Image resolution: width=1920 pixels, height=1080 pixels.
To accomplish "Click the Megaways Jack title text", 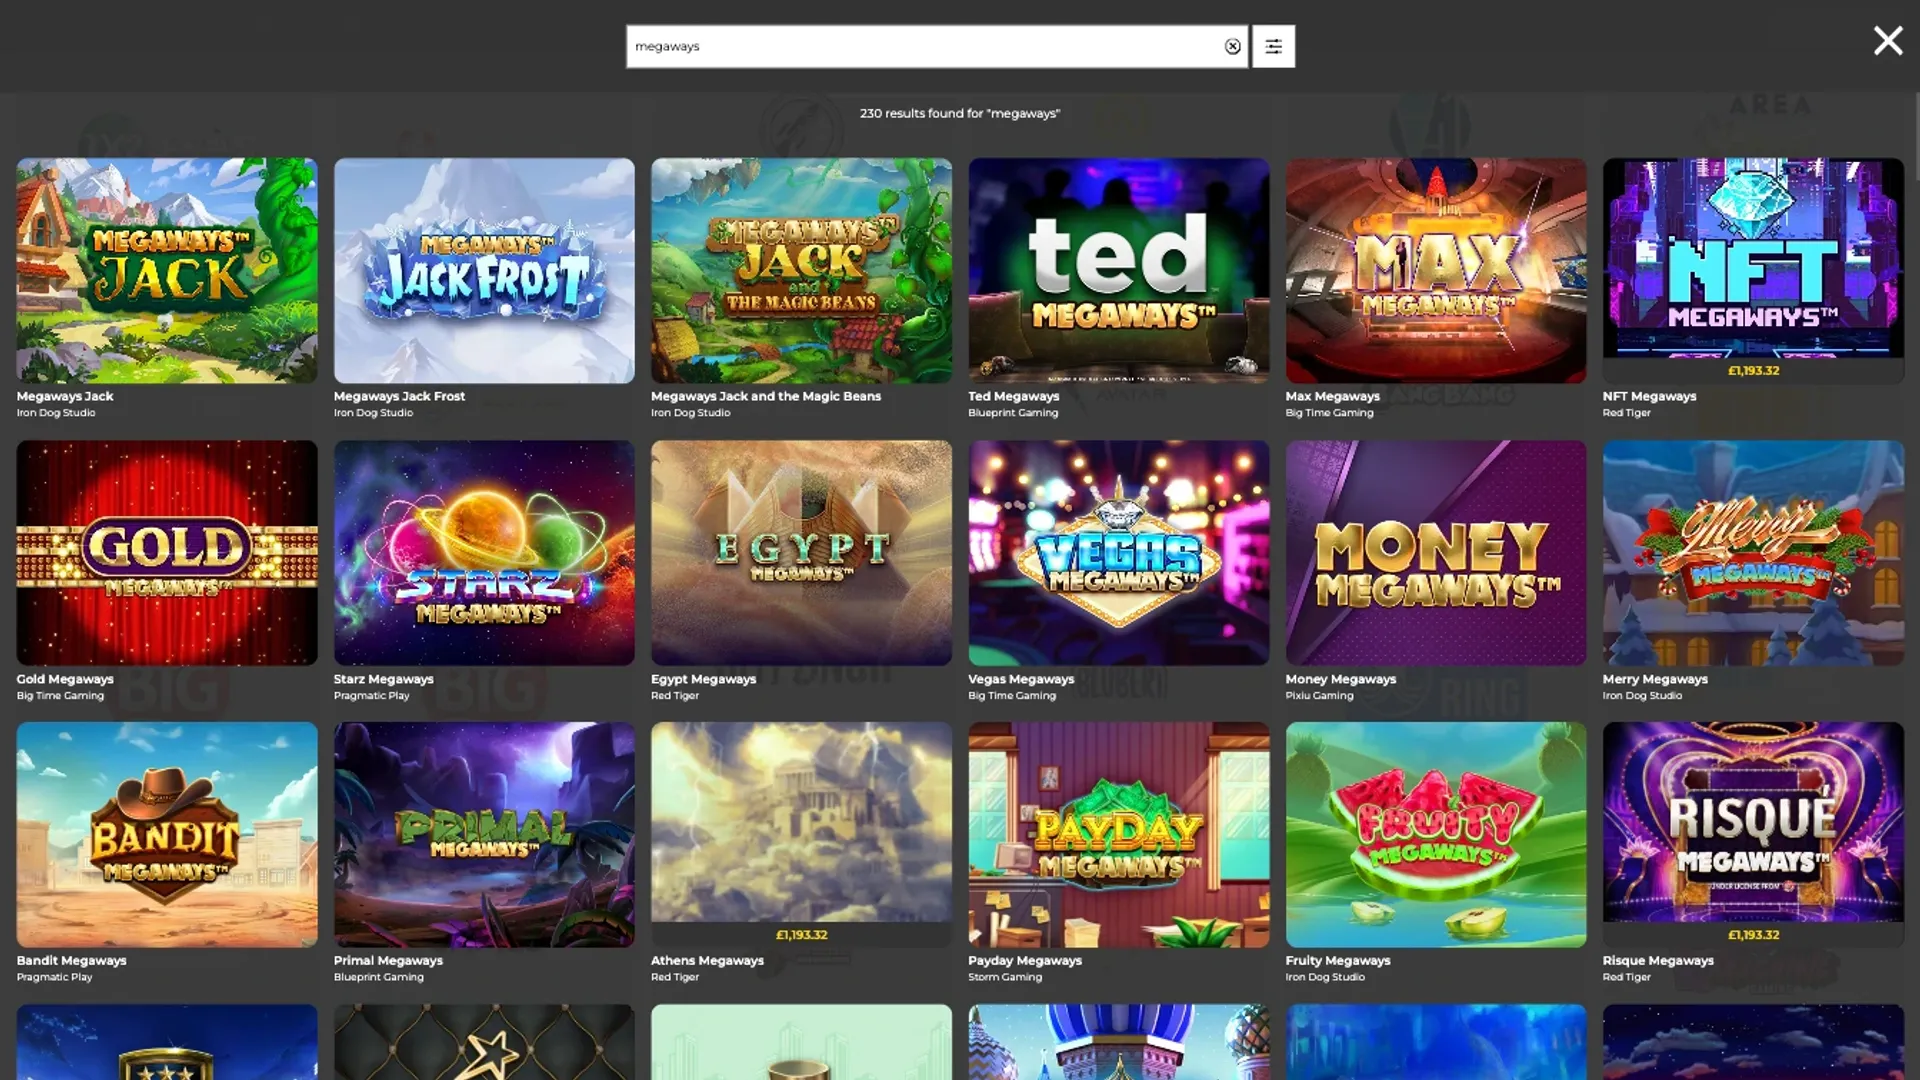I will coord(65,396).
